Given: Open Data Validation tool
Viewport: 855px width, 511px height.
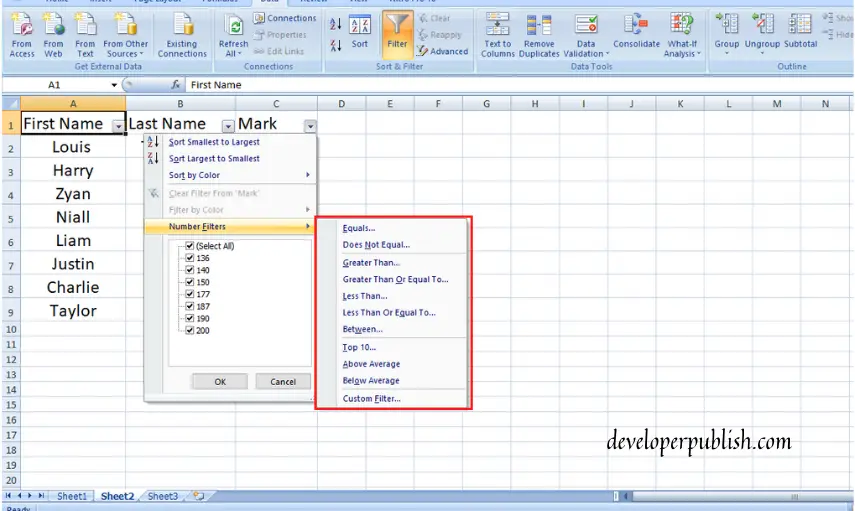Looking at the screenshot, I should pos(586,35).
